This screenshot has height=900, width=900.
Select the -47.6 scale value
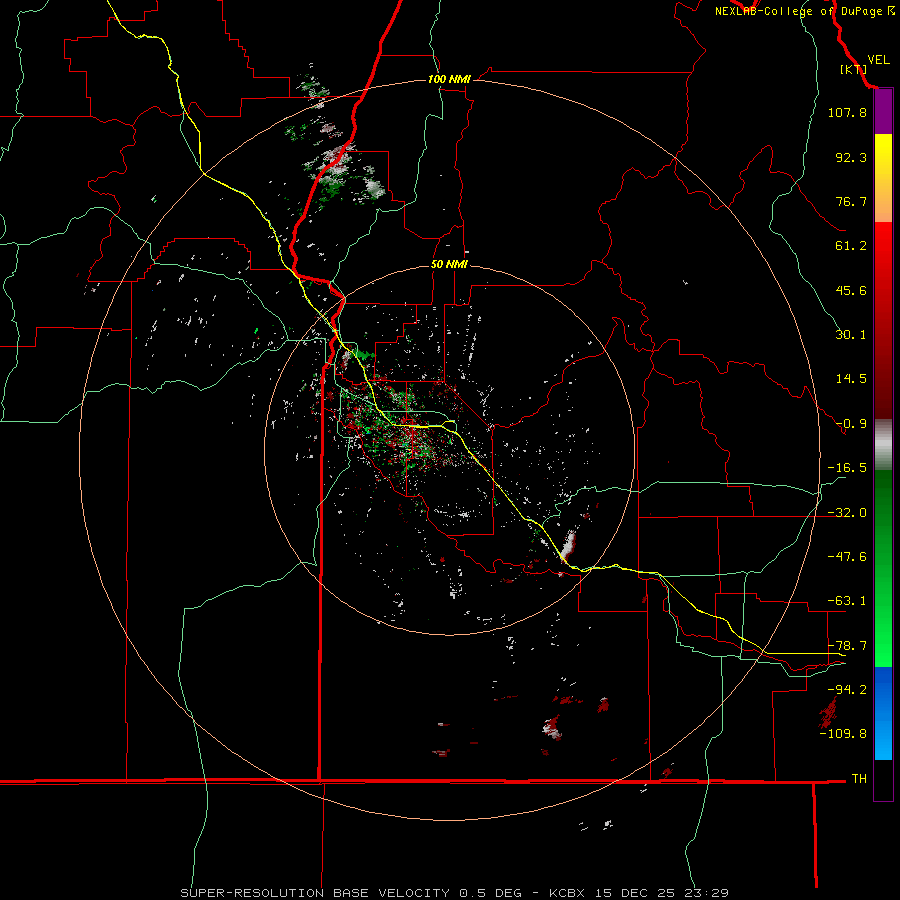pos(847,557)
